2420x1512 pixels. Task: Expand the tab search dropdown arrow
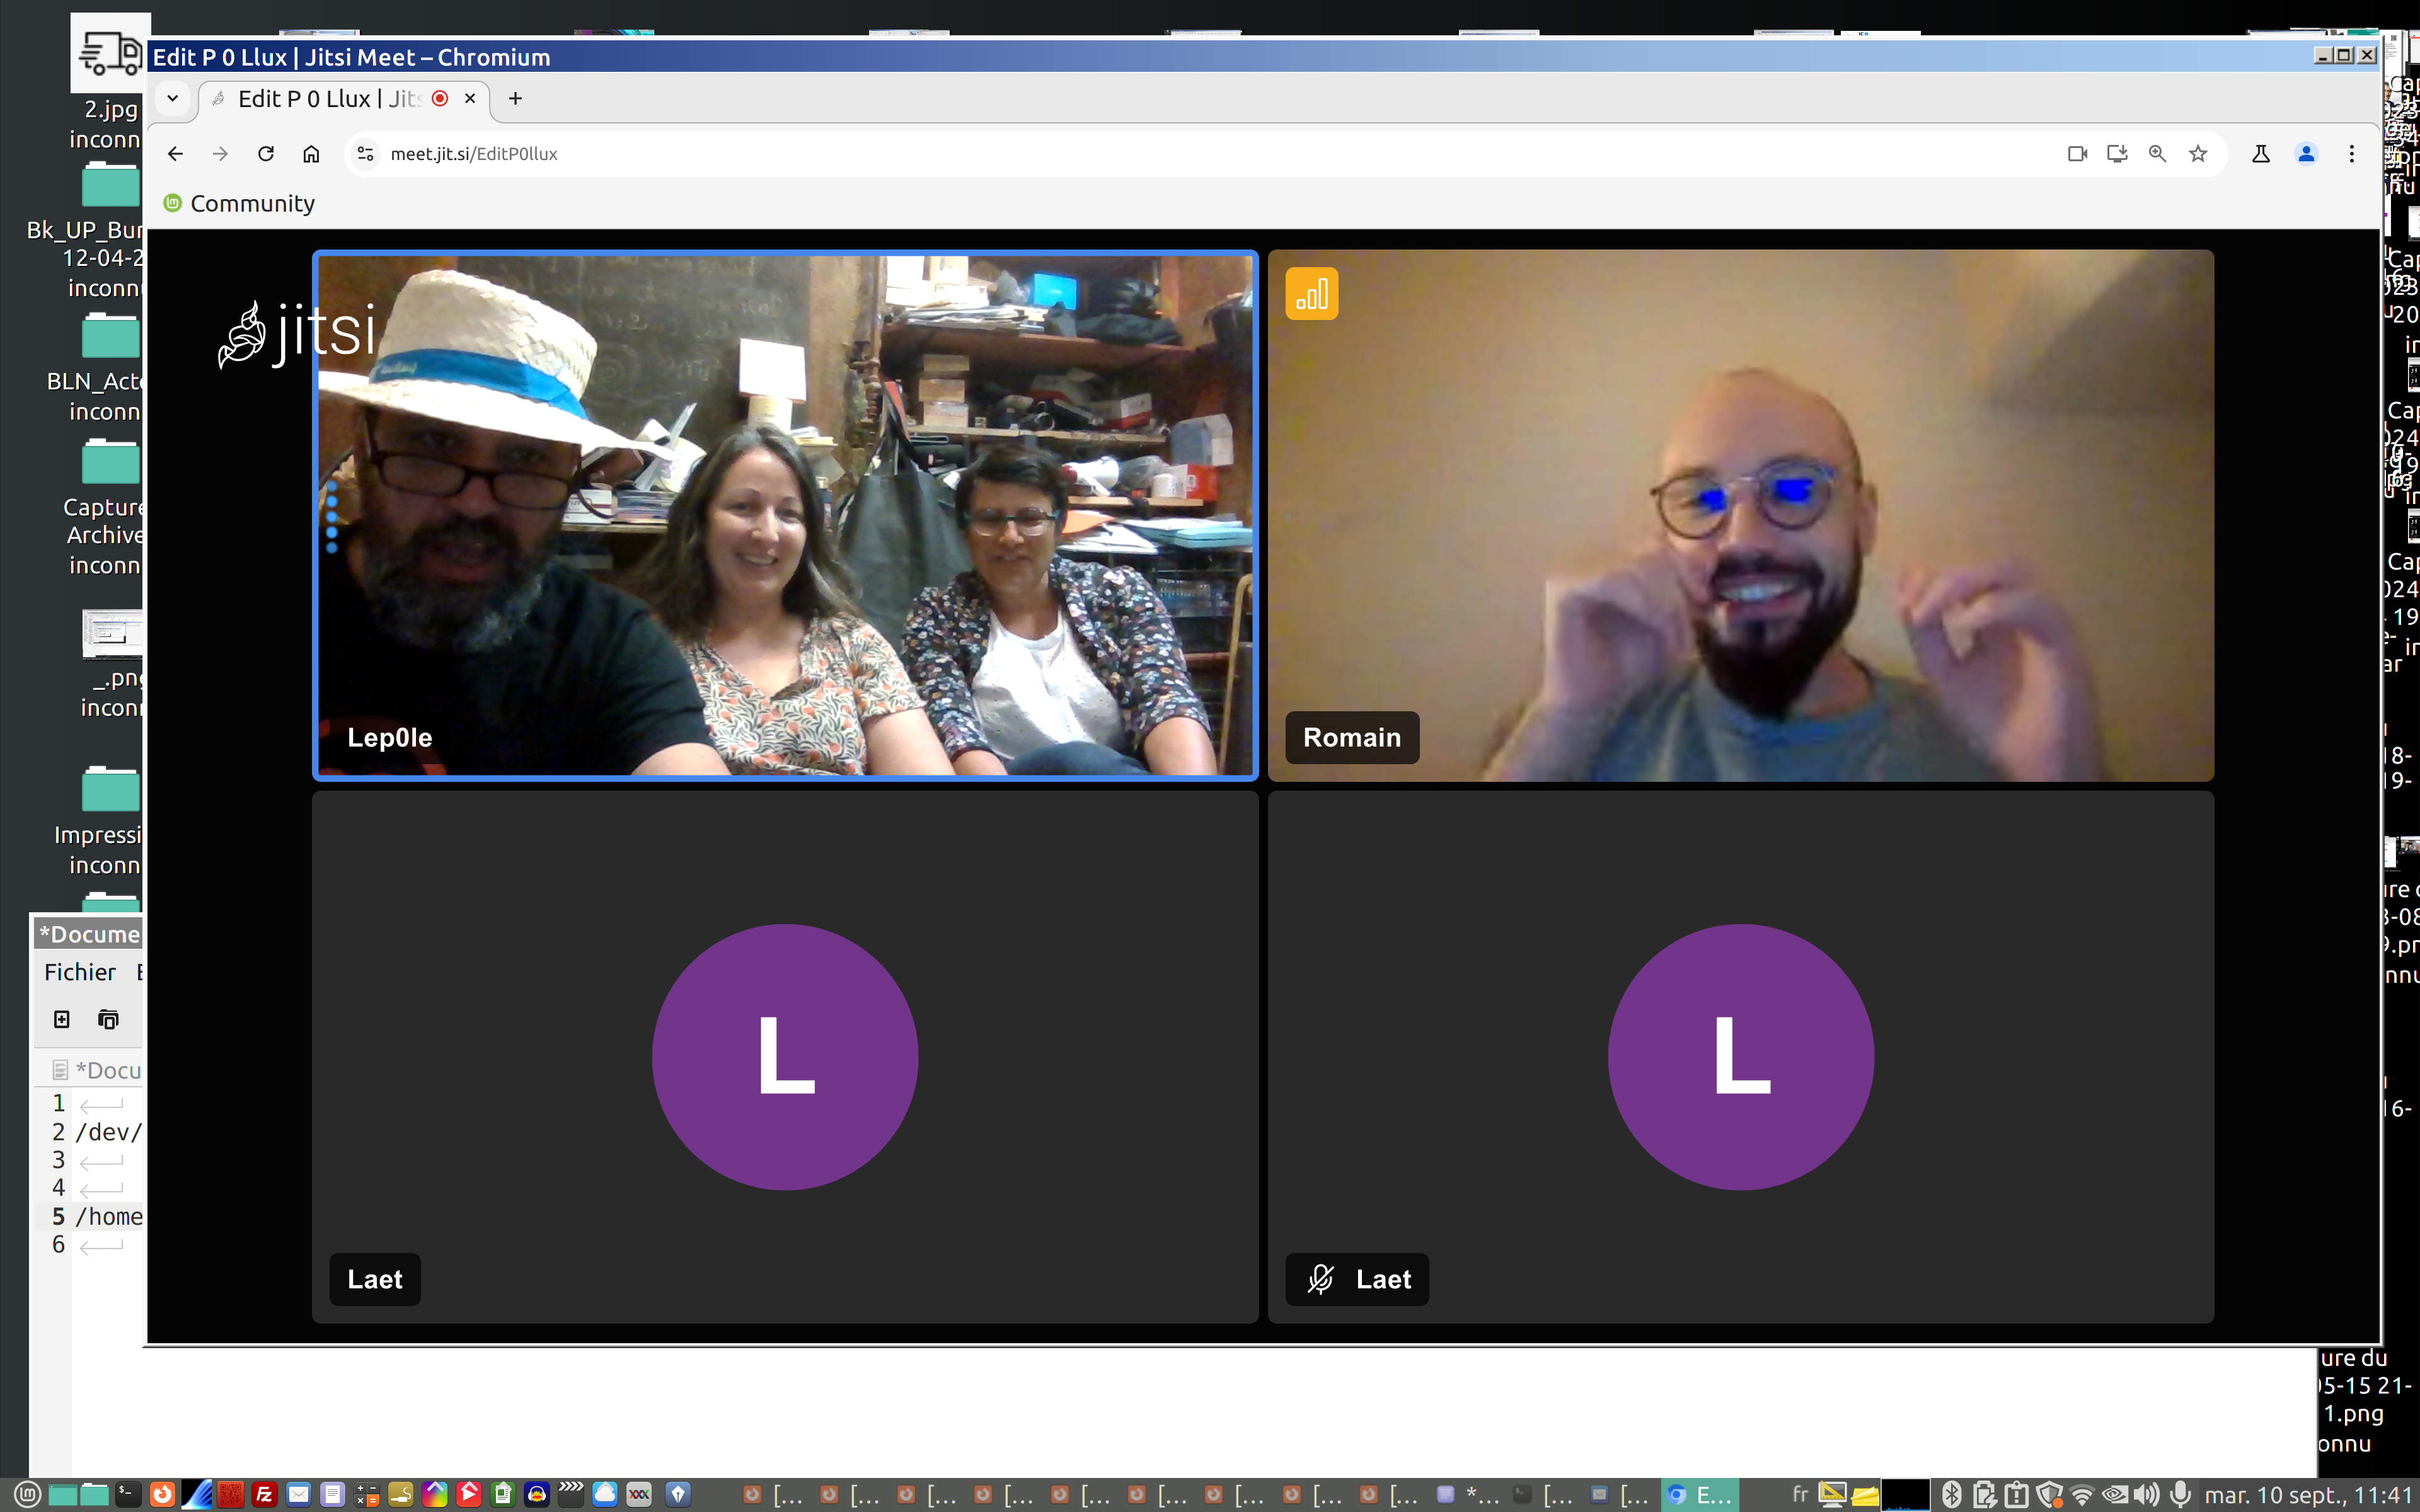(x=173, y=98)
